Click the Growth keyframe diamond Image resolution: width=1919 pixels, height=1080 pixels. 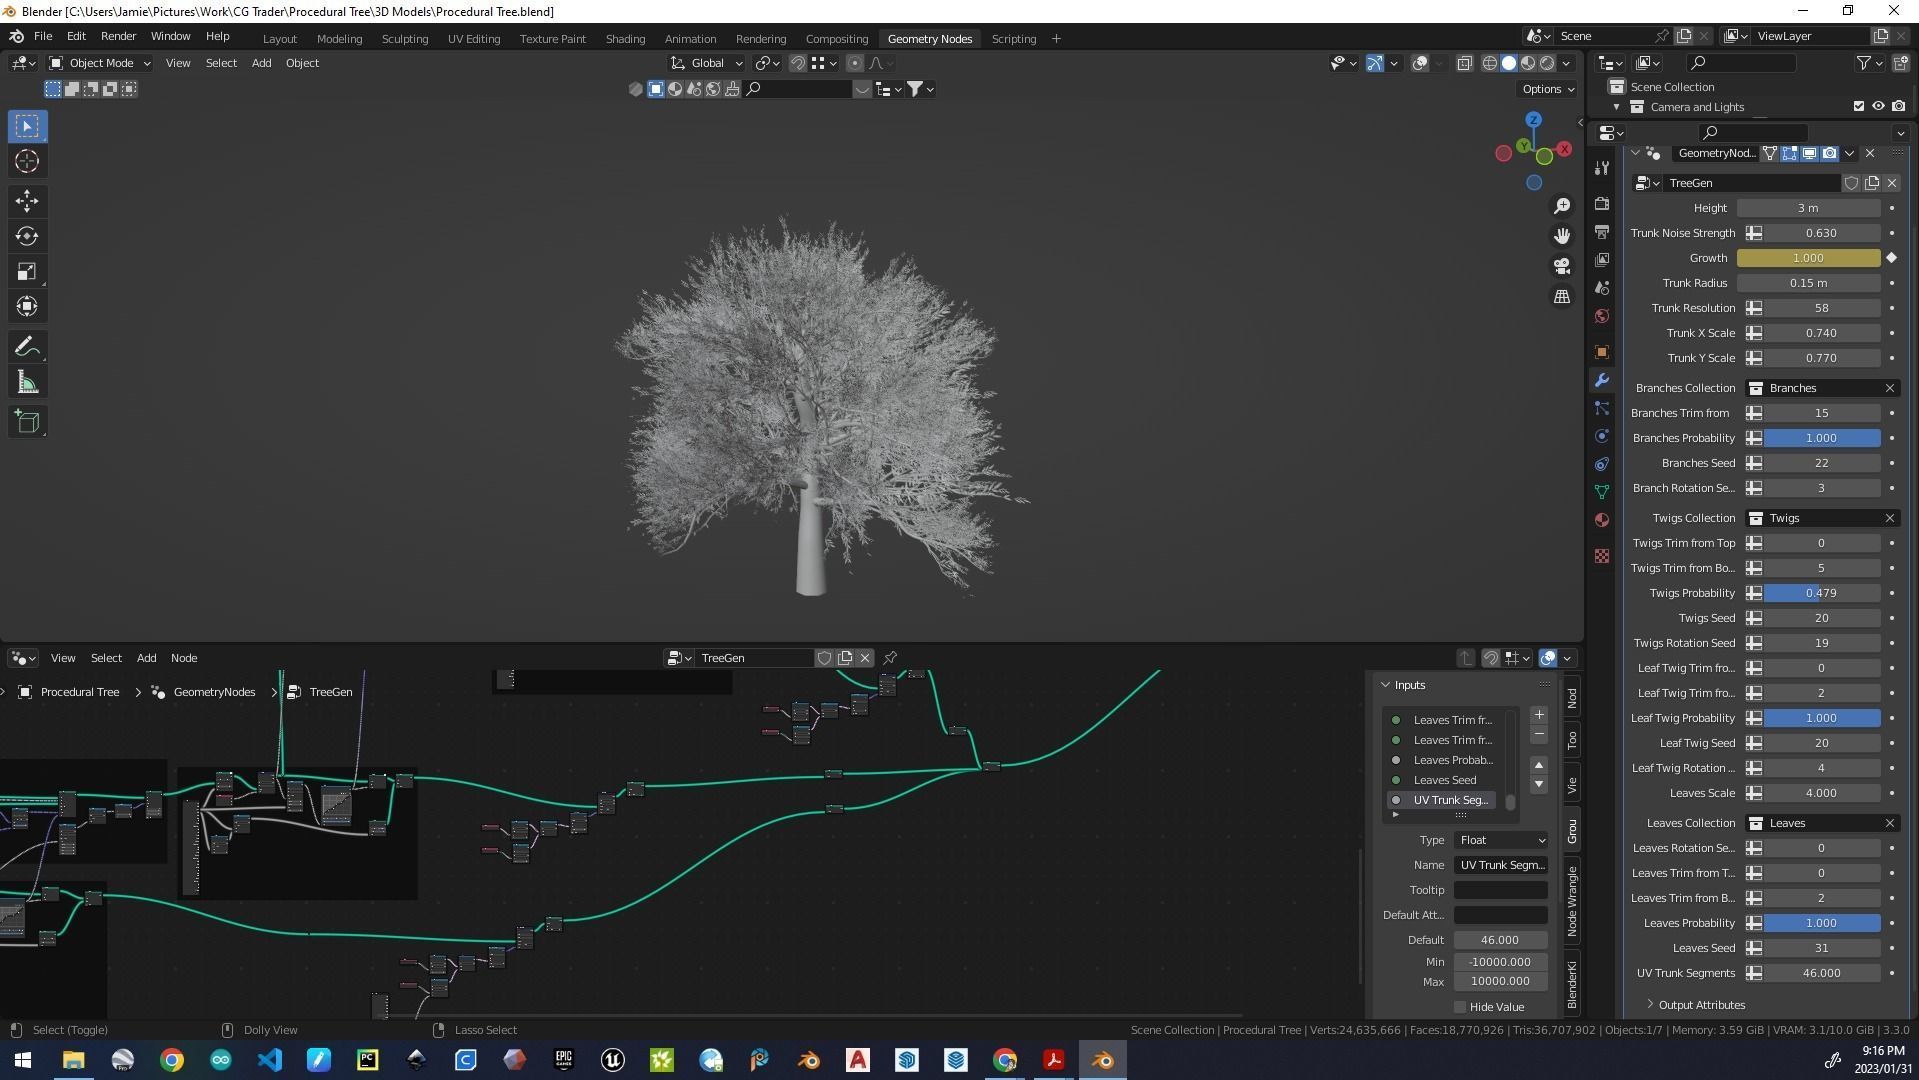1891,258
